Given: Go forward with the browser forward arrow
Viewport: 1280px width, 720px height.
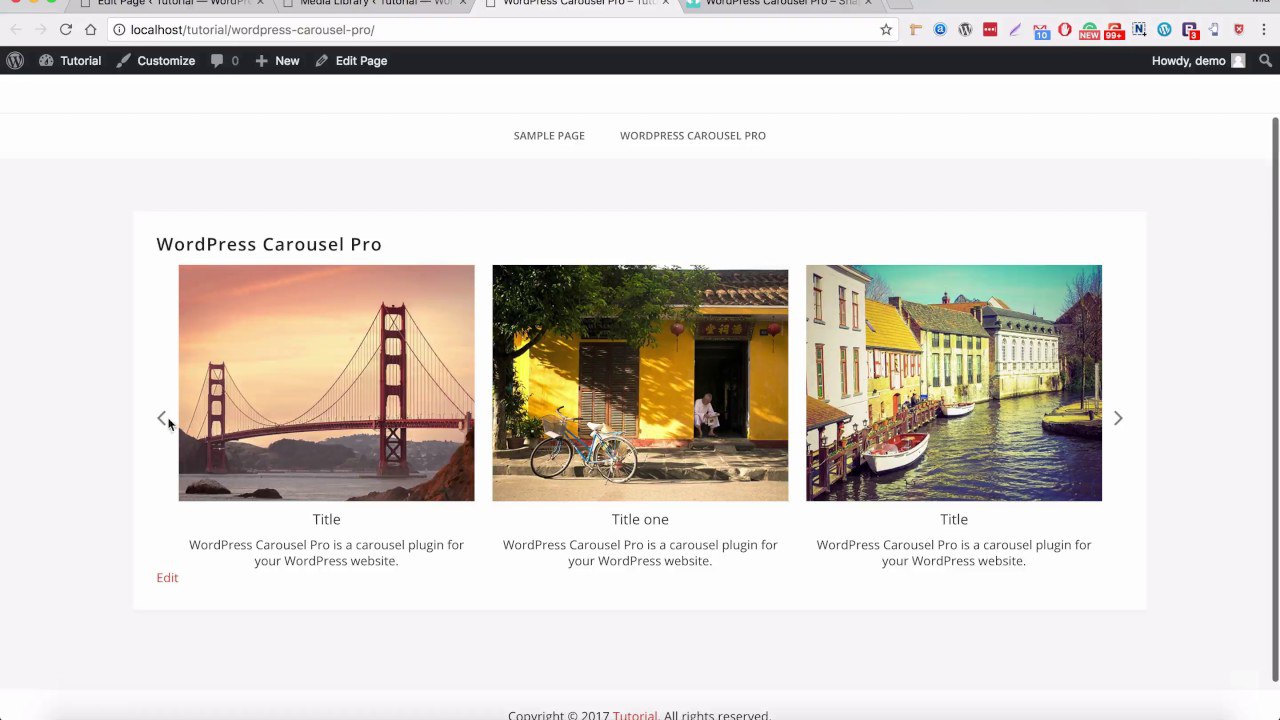Looking at the screenshot, I should pos(40,30).
